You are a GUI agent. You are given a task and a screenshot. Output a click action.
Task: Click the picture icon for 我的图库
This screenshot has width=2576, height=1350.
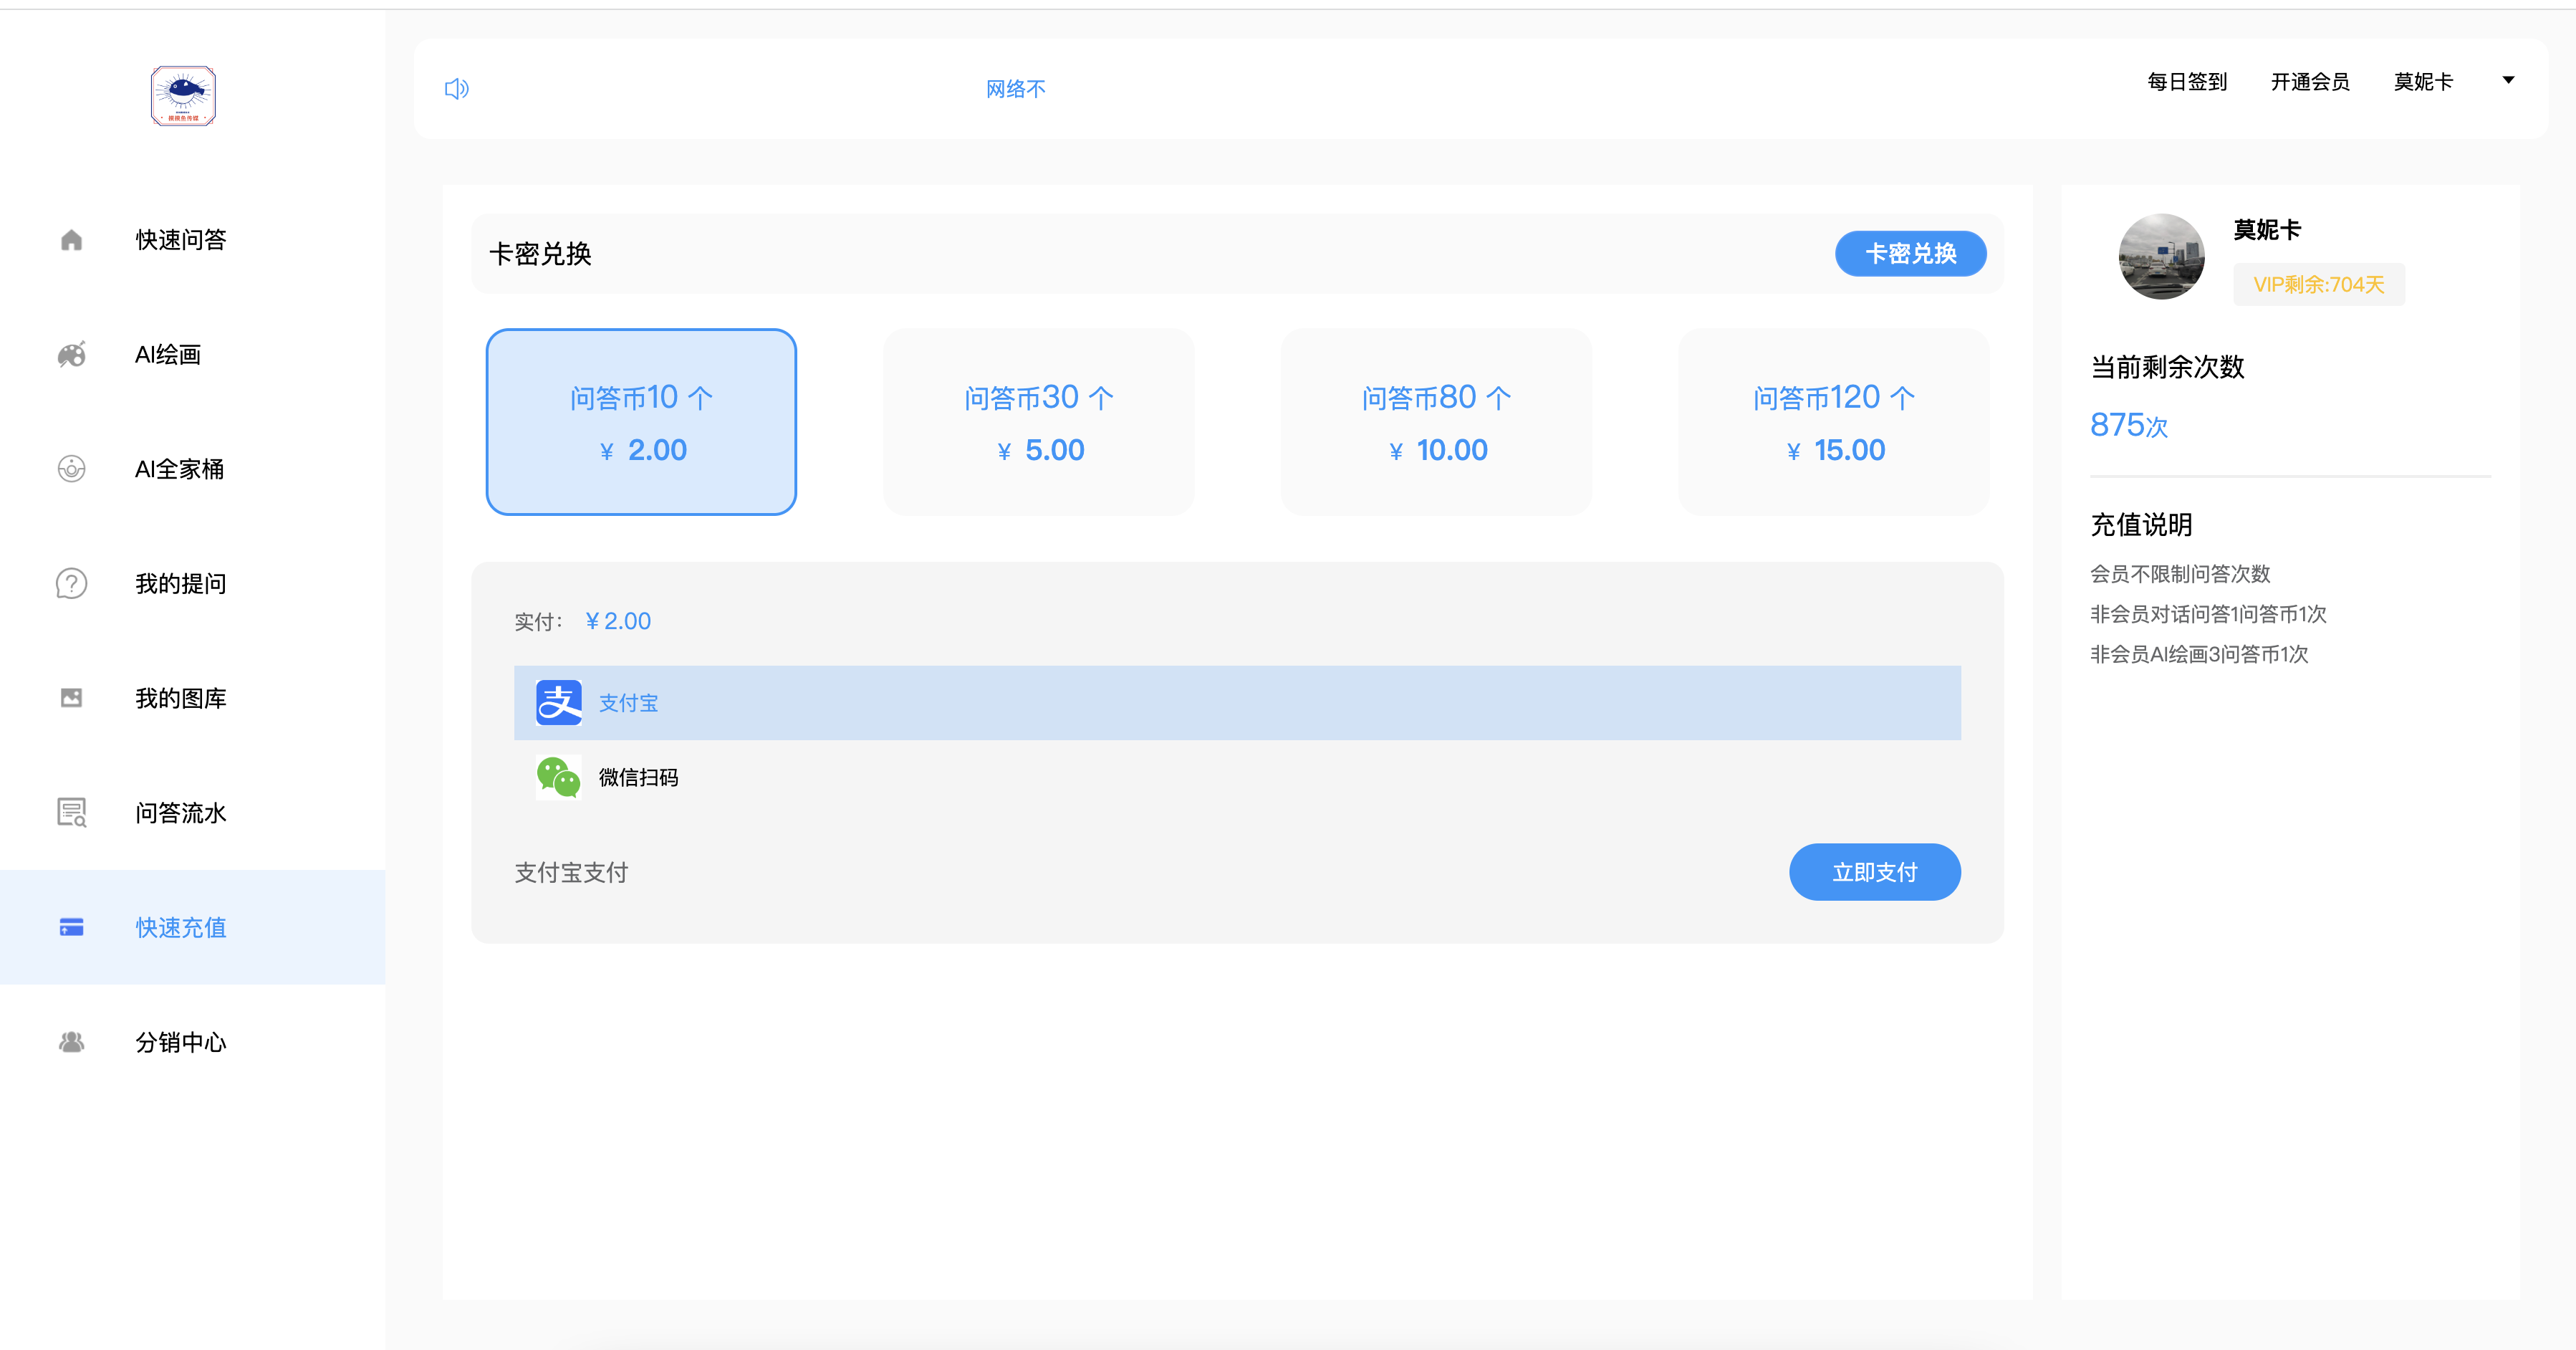71,698
